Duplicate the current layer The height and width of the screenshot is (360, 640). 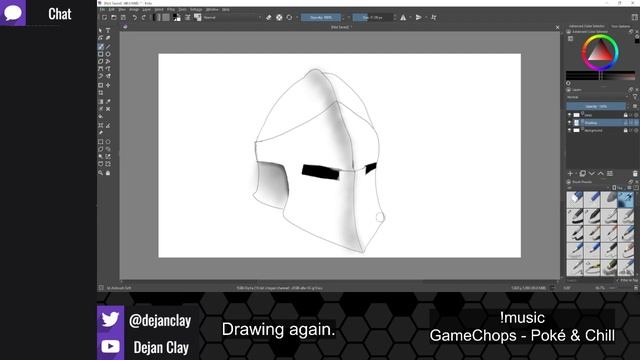[583, 174]
